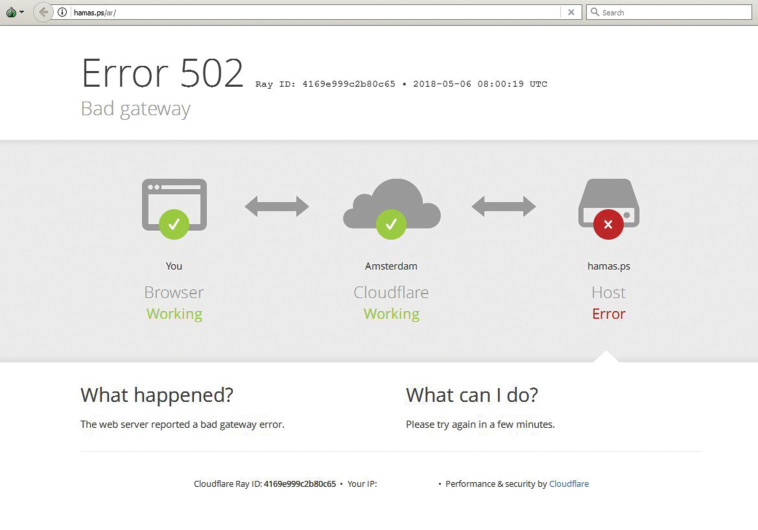Click the magnifying glass search icon
Image resolution: width=758 pixels, height=530 pixels.
(595, 12)
